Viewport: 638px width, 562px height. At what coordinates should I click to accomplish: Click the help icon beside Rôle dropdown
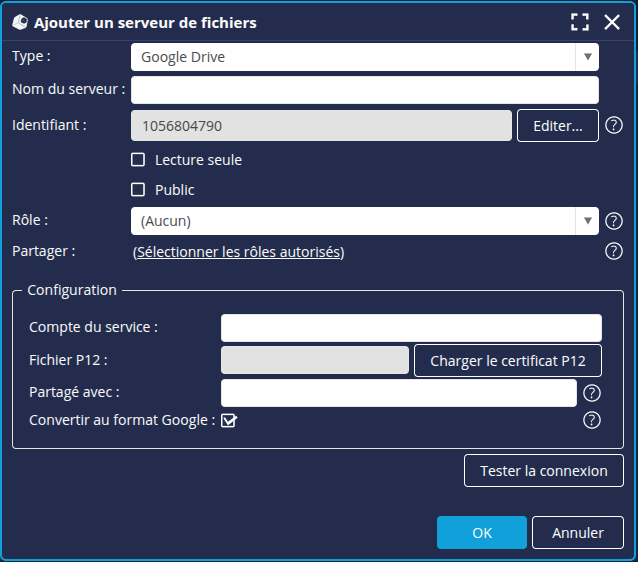coord(615,221)
